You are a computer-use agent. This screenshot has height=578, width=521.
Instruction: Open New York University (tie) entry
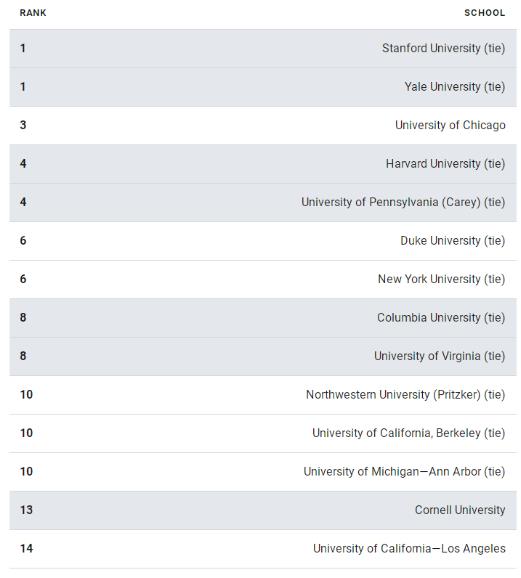click(x=441, y=279)
